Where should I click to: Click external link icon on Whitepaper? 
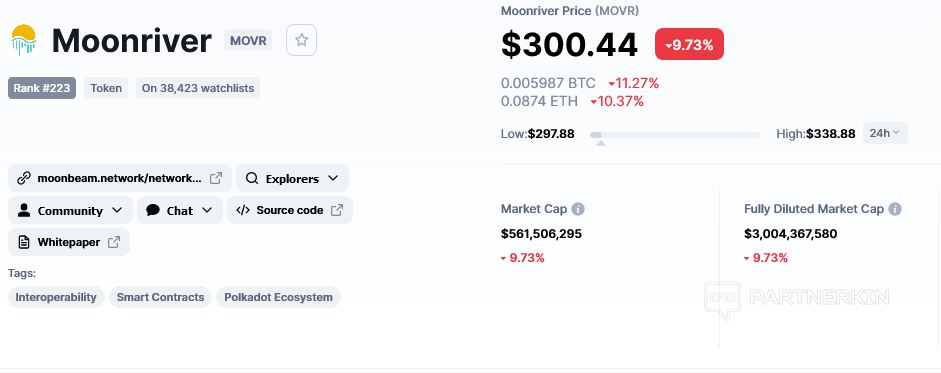[x=113, y=242]
